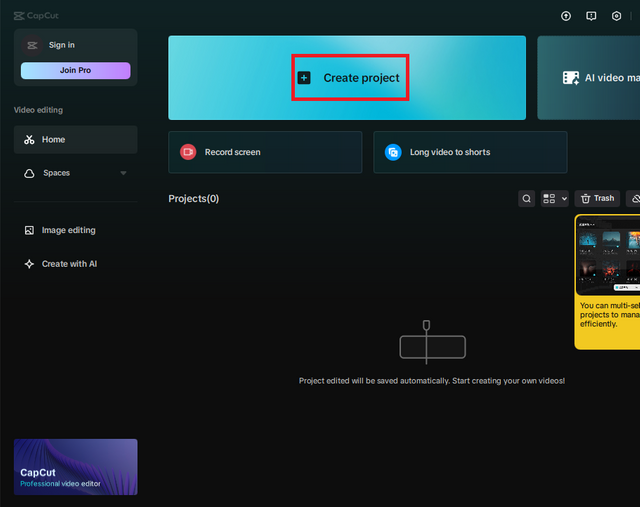The image size is (640, 507).
Task: Click the search projects icon
Action: pos(527,198)
